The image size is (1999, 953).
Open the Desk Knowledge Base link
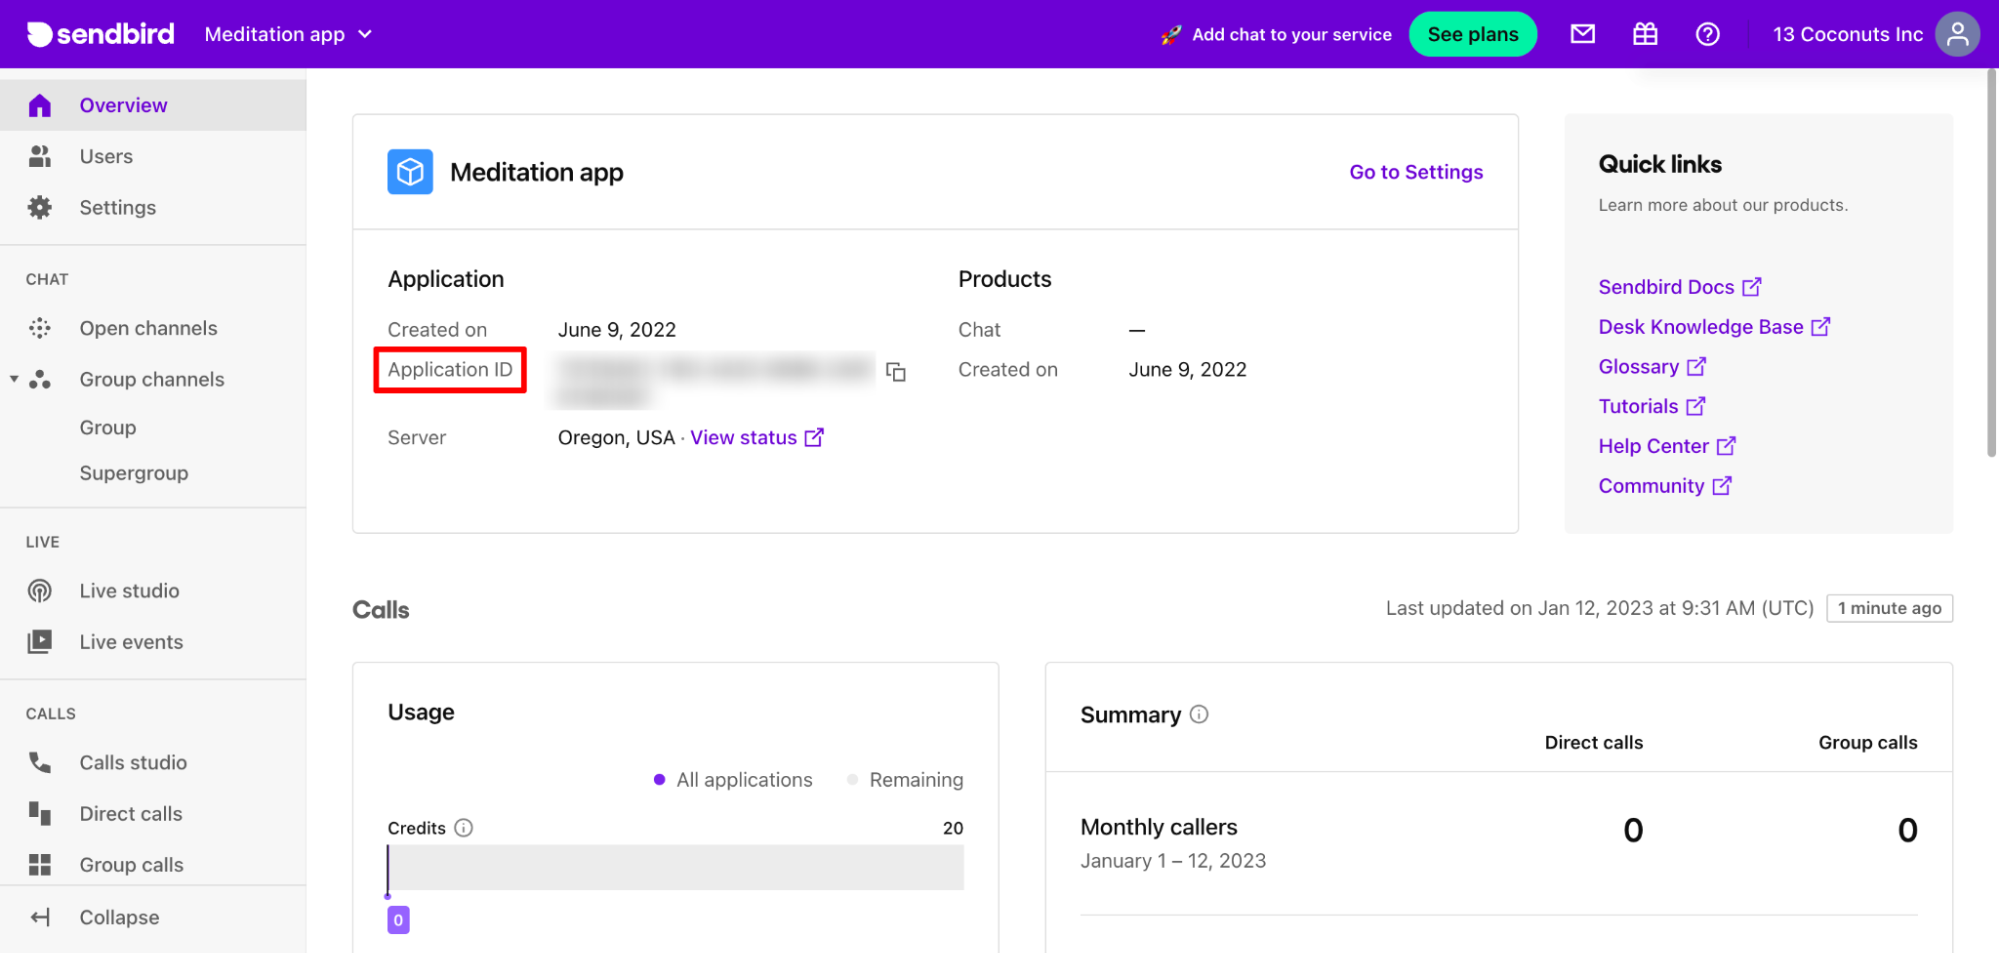coord(1714,327)
